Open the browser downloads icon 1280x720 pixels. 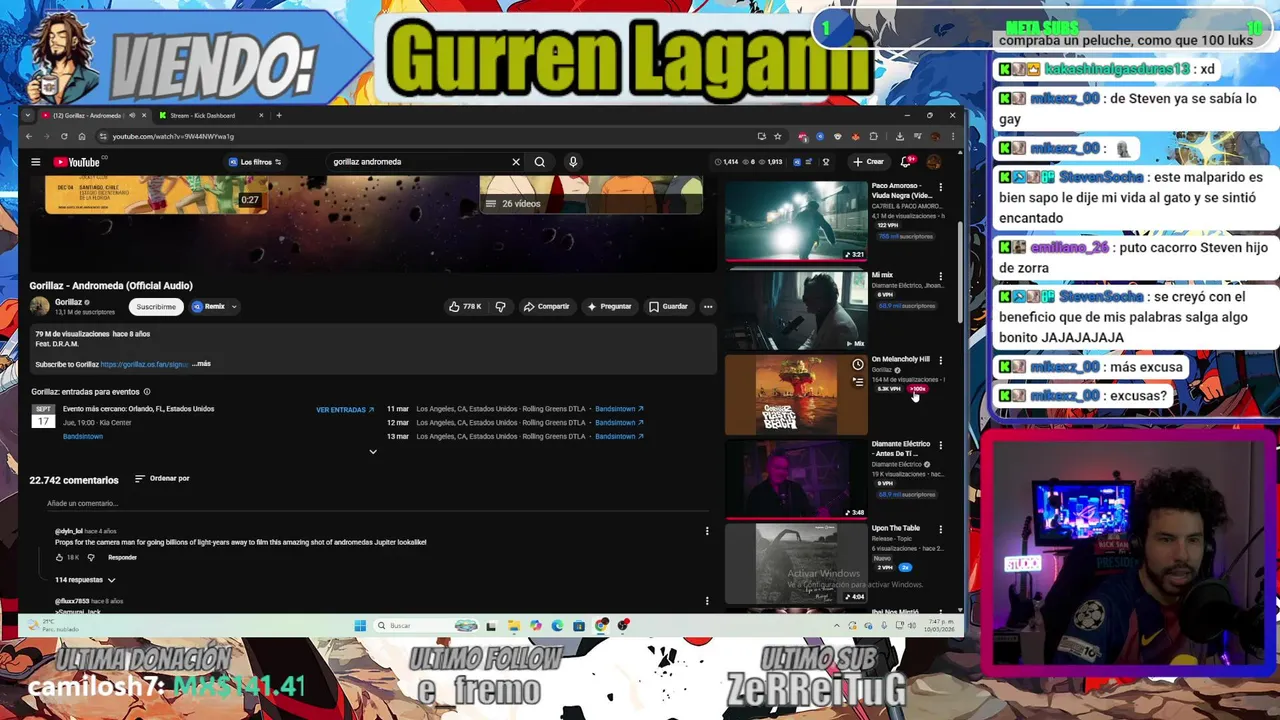pyautogui.click(x=899, y=136)
